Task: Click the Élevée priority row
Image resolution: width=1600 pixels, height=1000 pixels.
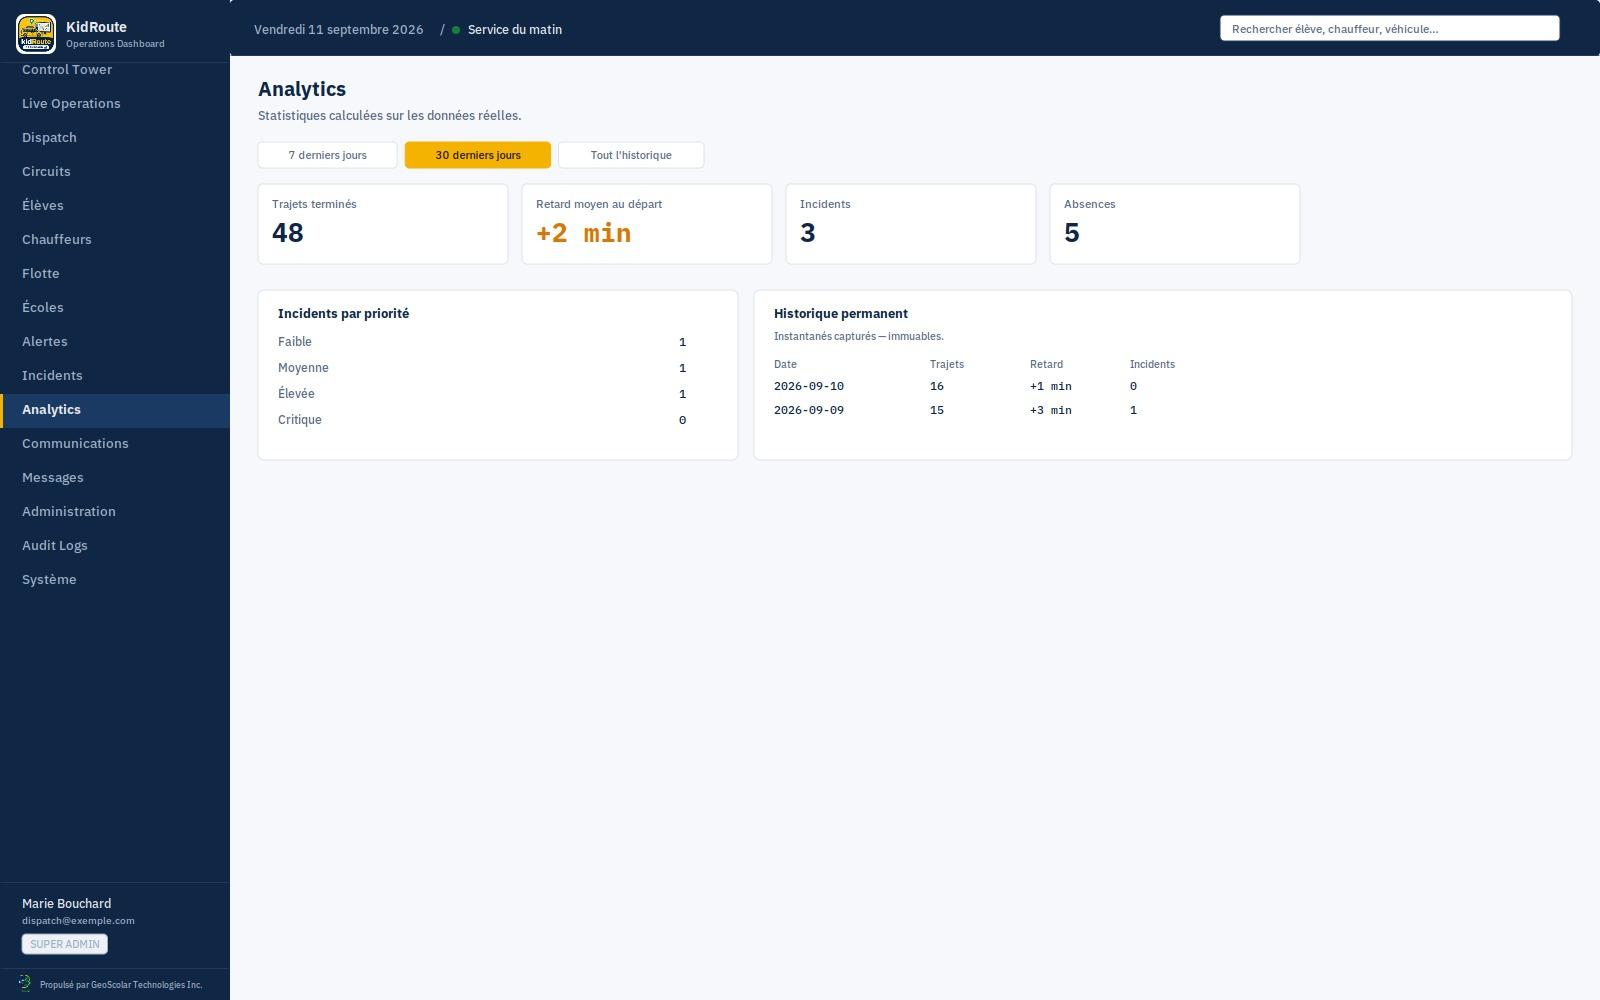Action: click(482, 394)
